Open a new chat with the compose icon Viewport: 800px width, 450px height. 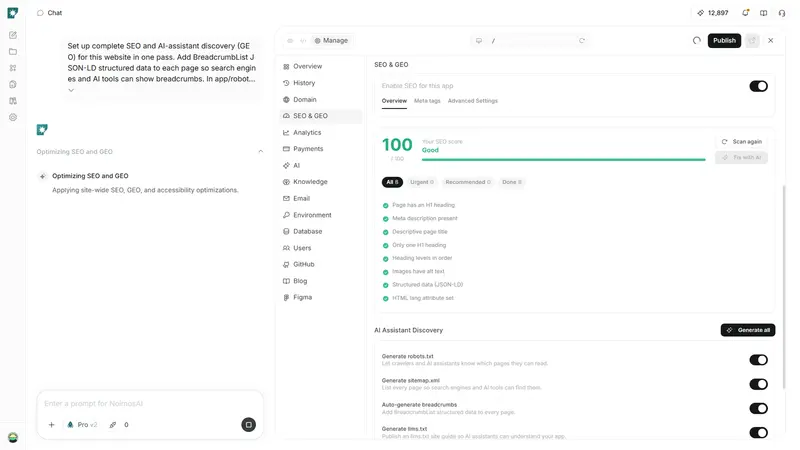click(x=13, y=35)
